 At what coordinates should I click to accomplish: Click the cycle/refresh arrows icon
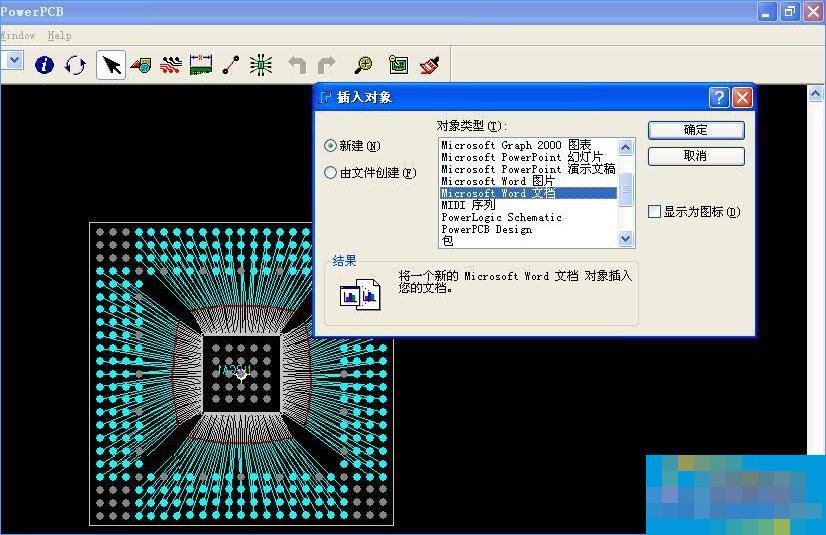(x=75, y=65)
